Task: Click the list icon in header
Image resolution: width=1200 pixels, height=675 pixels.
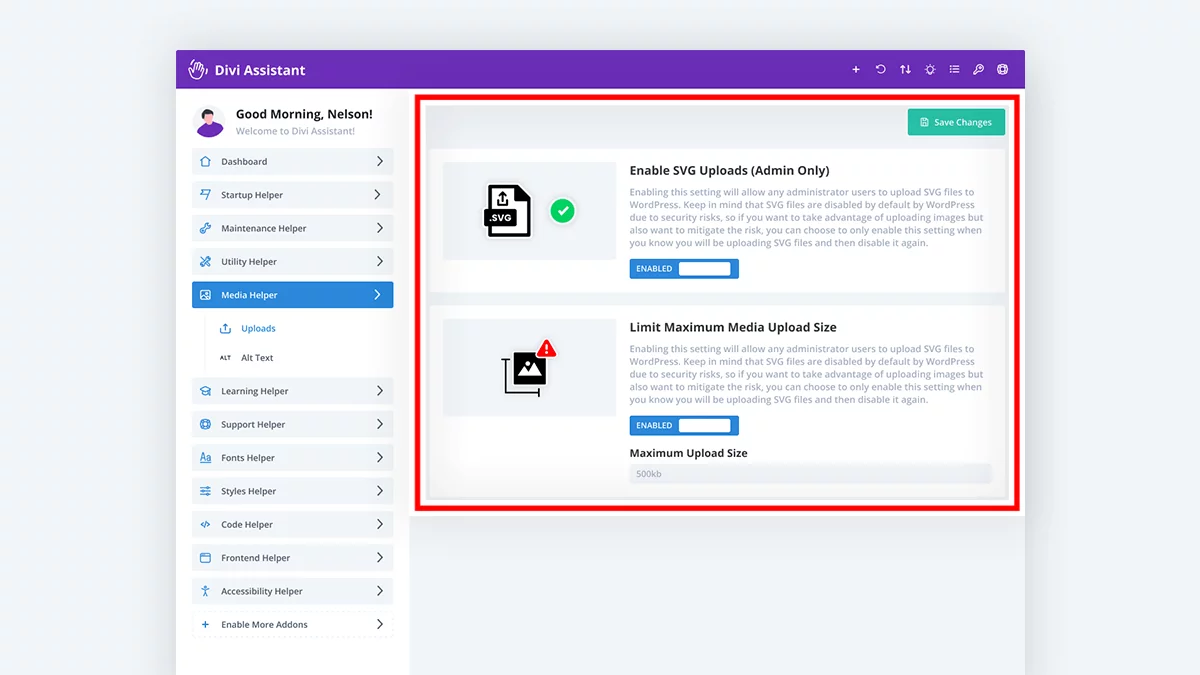Action: pos(954,70)
